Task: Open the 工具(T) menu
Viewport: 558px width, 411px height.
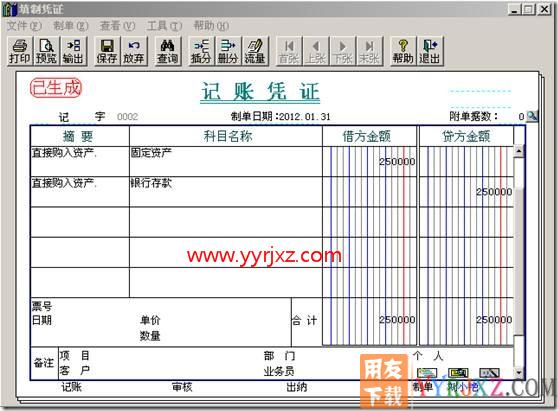Action: pyautogui.click(x=164, y=26)
